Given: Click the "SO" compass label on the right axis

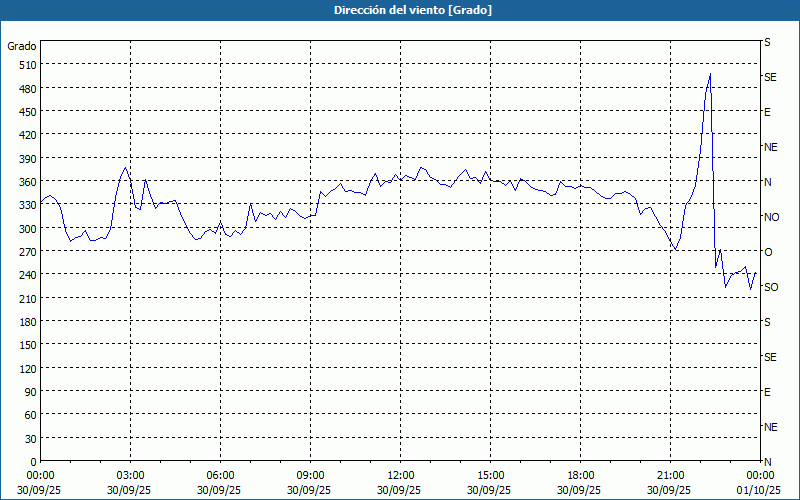Looking at the screenshot, I should click(x=771, y=287).
